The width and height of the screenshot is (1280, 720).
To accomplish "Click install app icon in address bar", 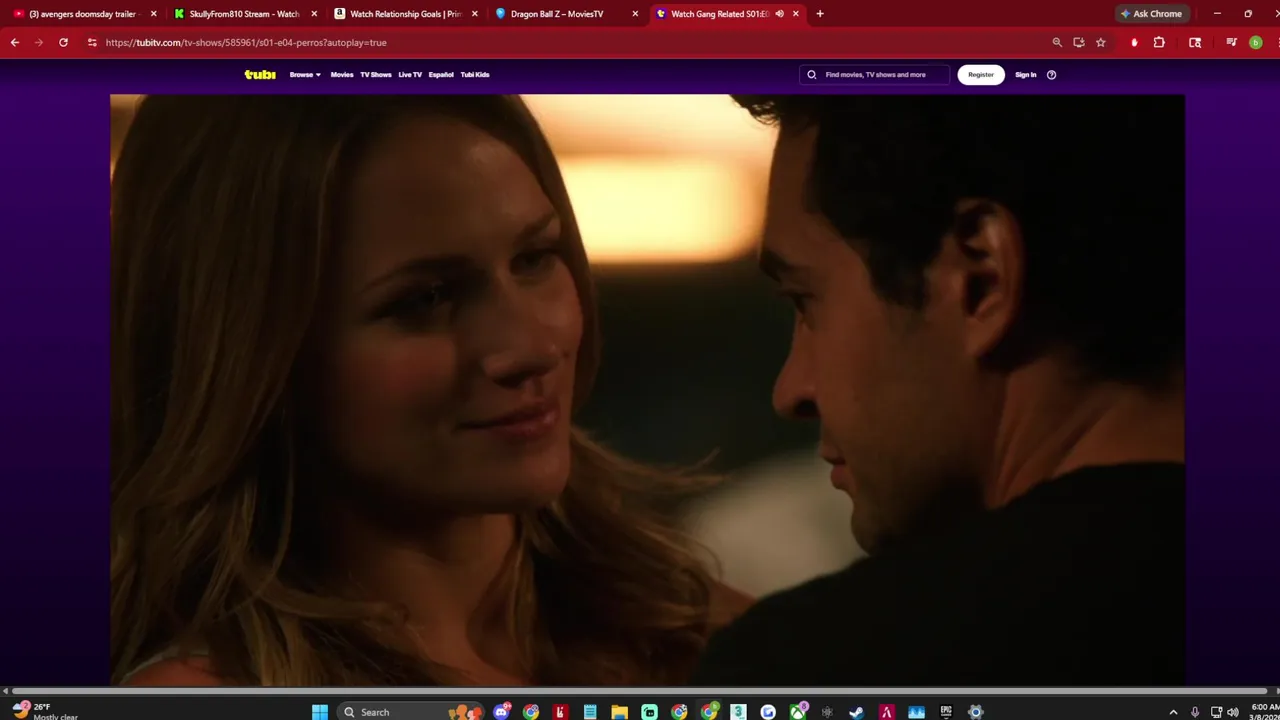I will click(x=1079, y=42).
